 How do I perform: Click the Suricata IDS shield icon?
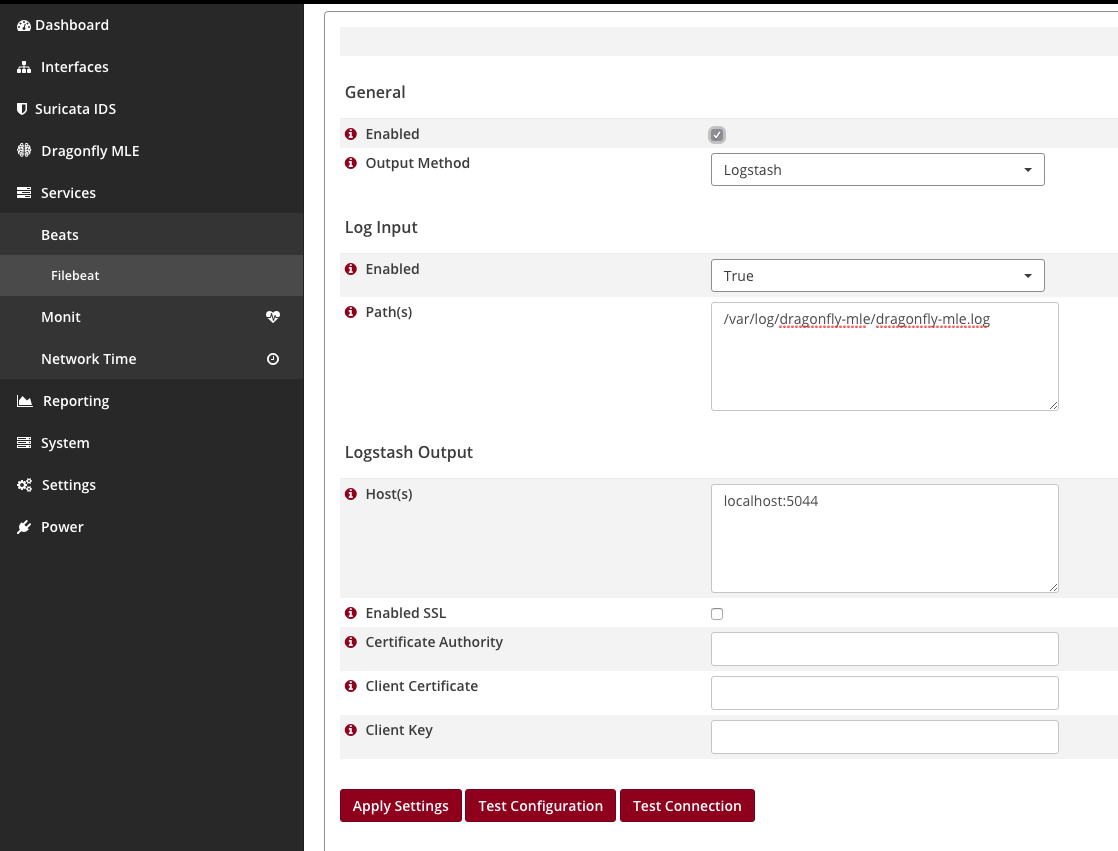click(x=22, y=109)
